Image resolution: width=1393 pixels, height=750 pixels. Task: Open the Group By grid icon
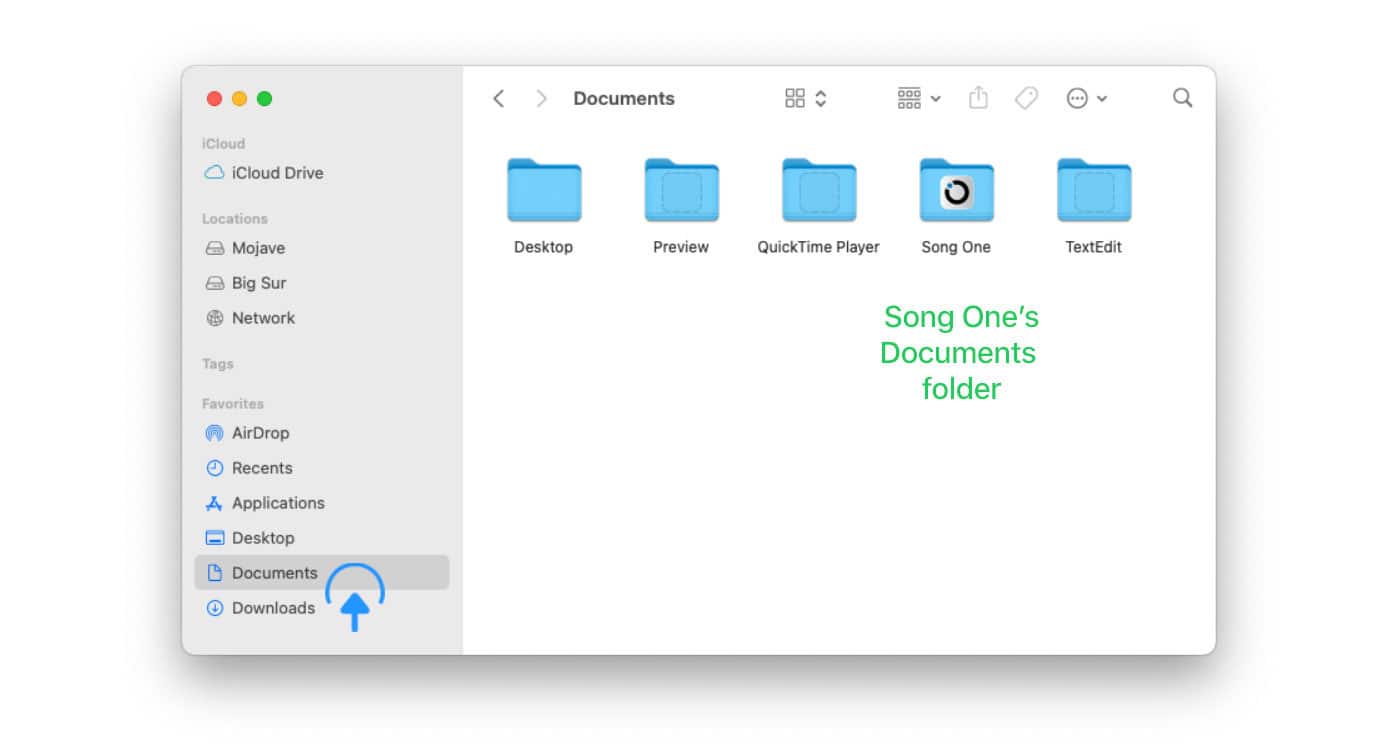pyautogui.click(x=909, y=98)
